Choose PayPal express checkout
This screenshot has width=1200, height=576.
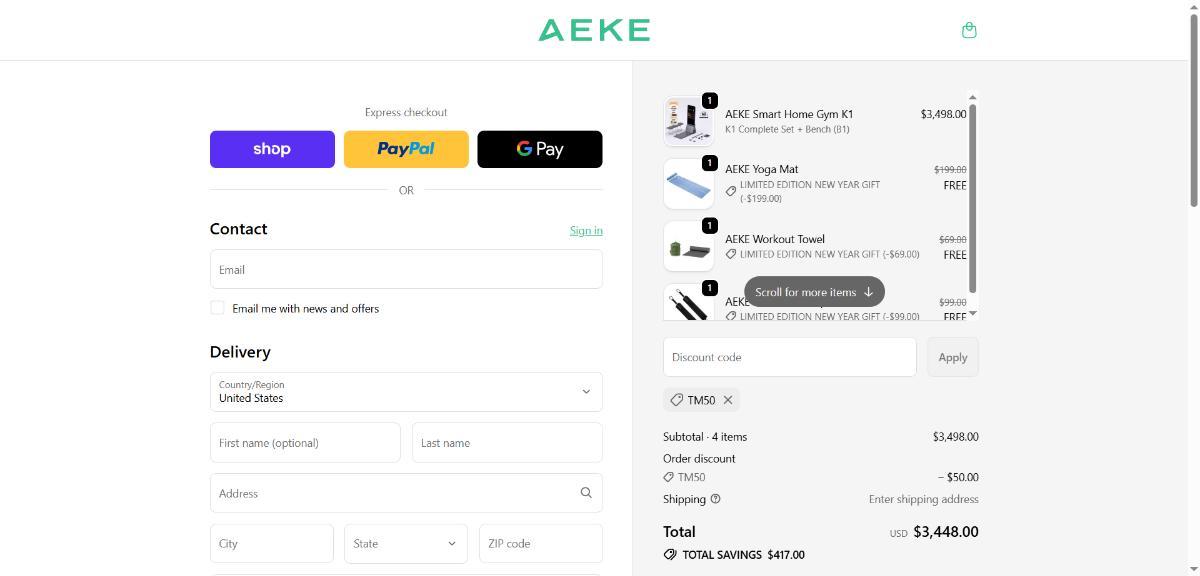pos(406,149)
